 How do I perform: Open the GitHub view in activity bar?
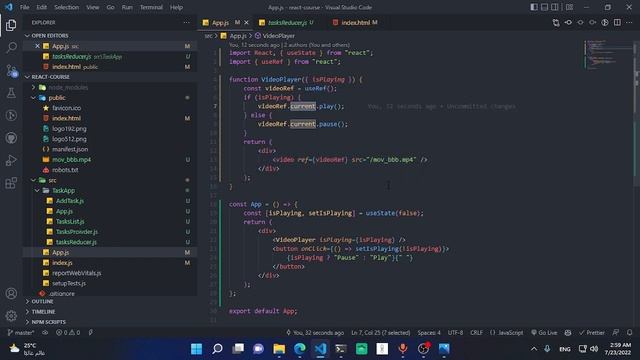click(x=11, y=138)
